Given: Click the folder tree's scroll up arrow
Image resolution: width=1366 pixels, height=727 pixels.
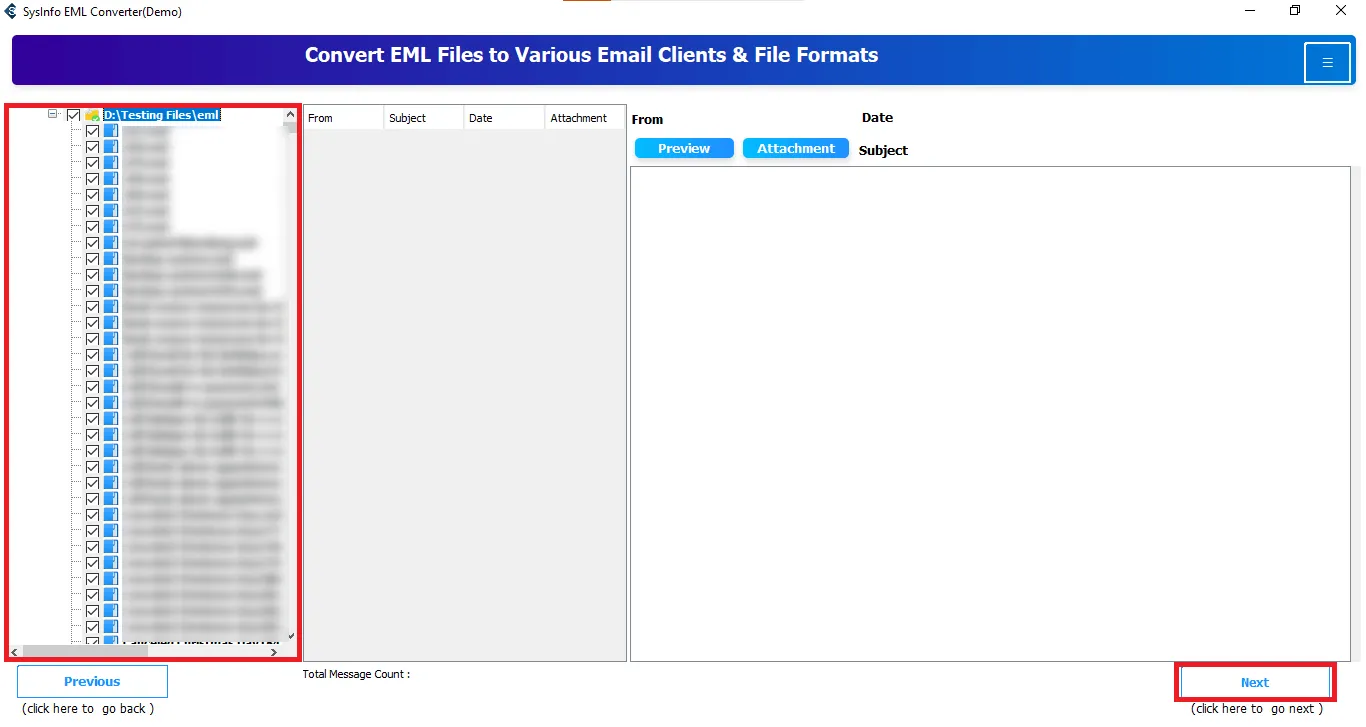Looking at the screenshot, I should click(291, 114).
